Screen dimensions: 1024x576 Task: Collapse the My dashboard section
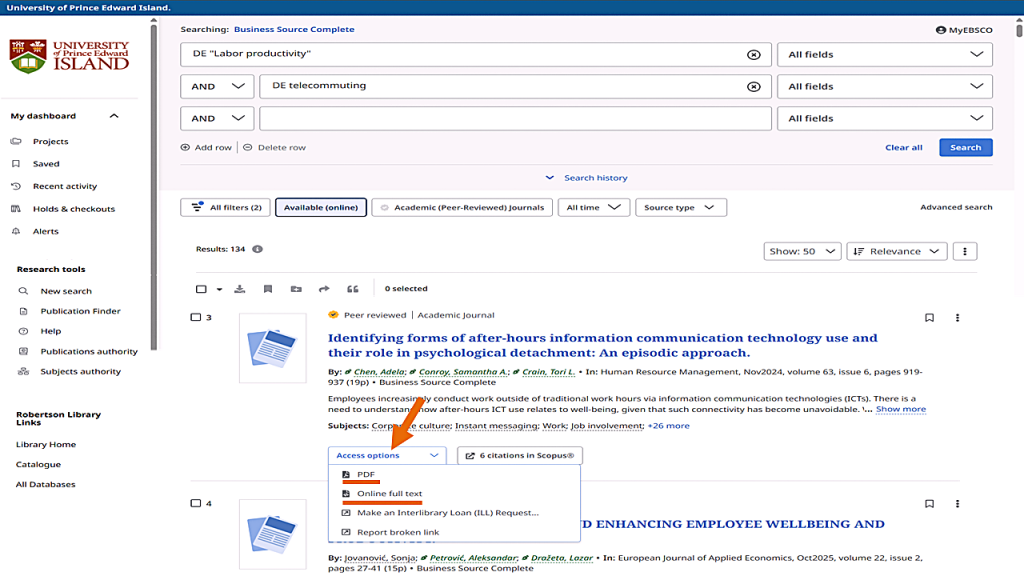114,116
